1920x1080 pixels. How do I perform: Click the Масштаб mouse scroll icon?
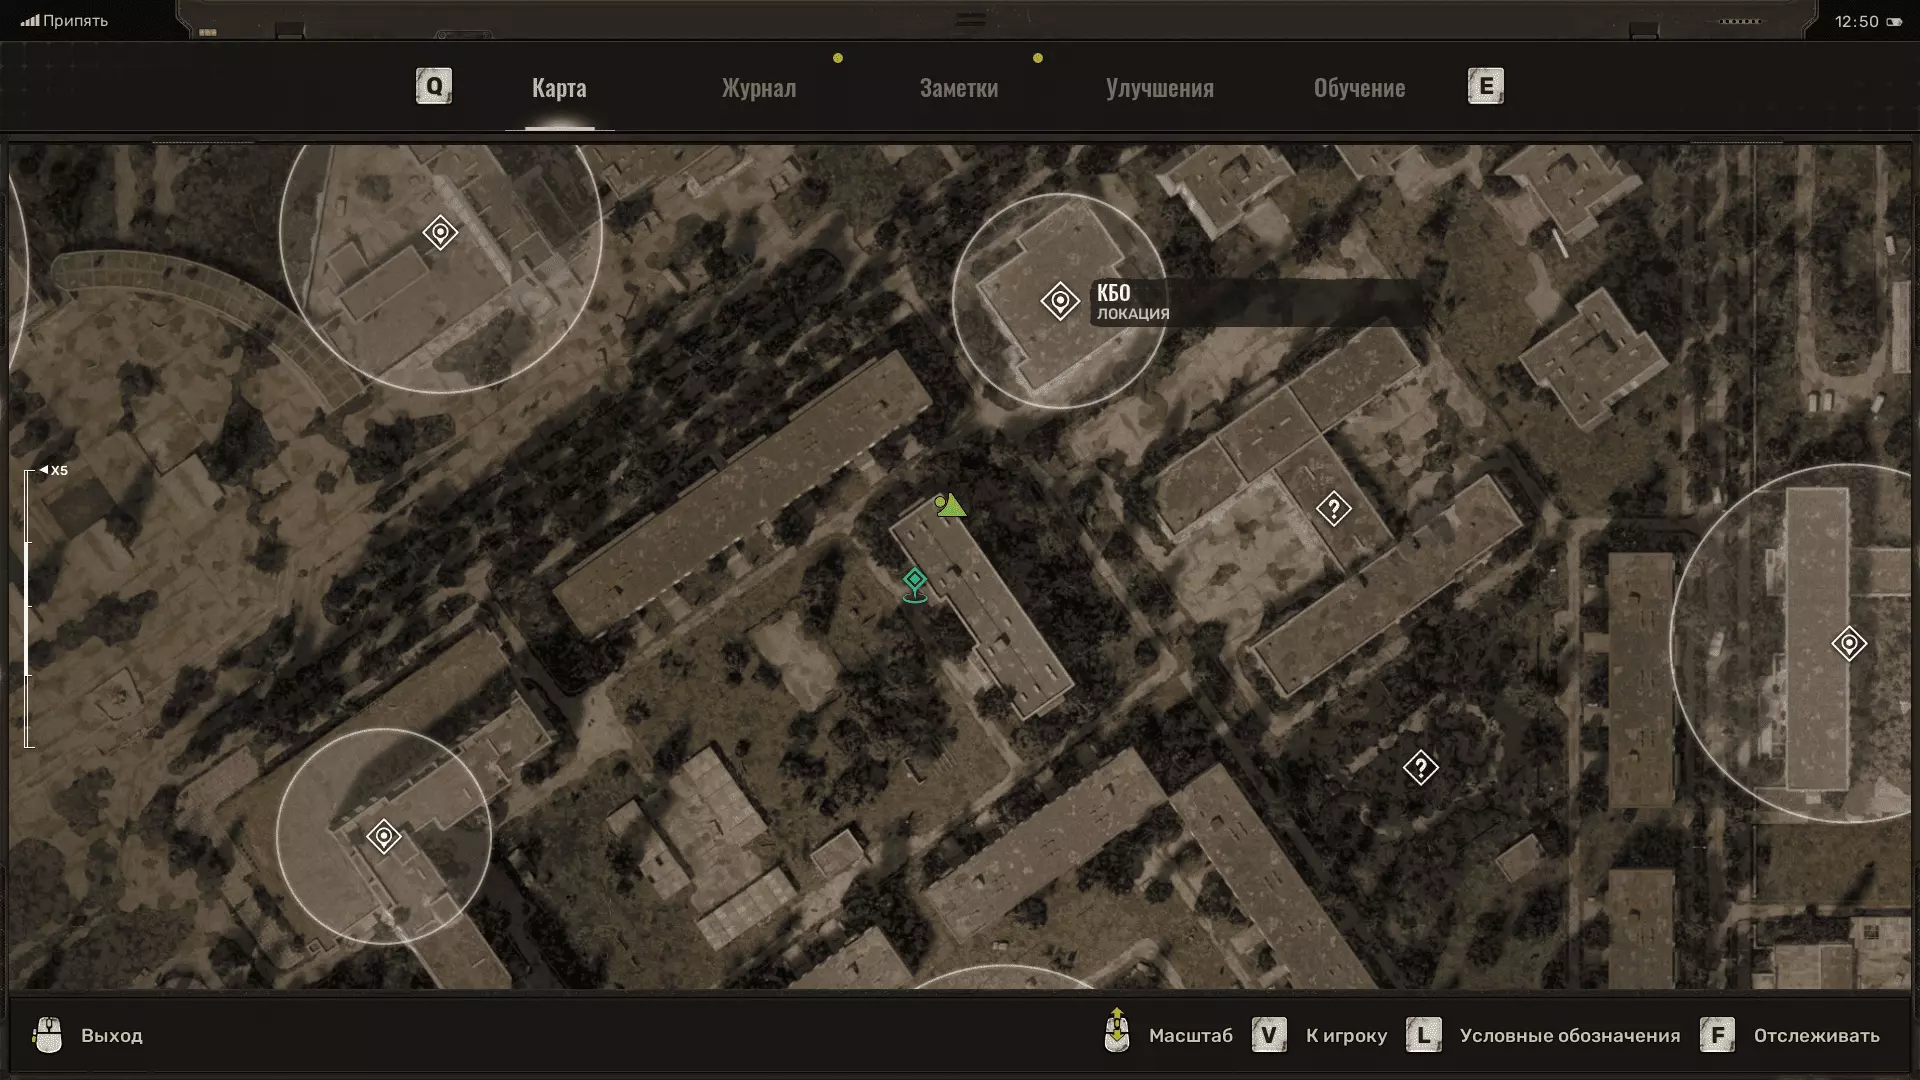1117,1032
